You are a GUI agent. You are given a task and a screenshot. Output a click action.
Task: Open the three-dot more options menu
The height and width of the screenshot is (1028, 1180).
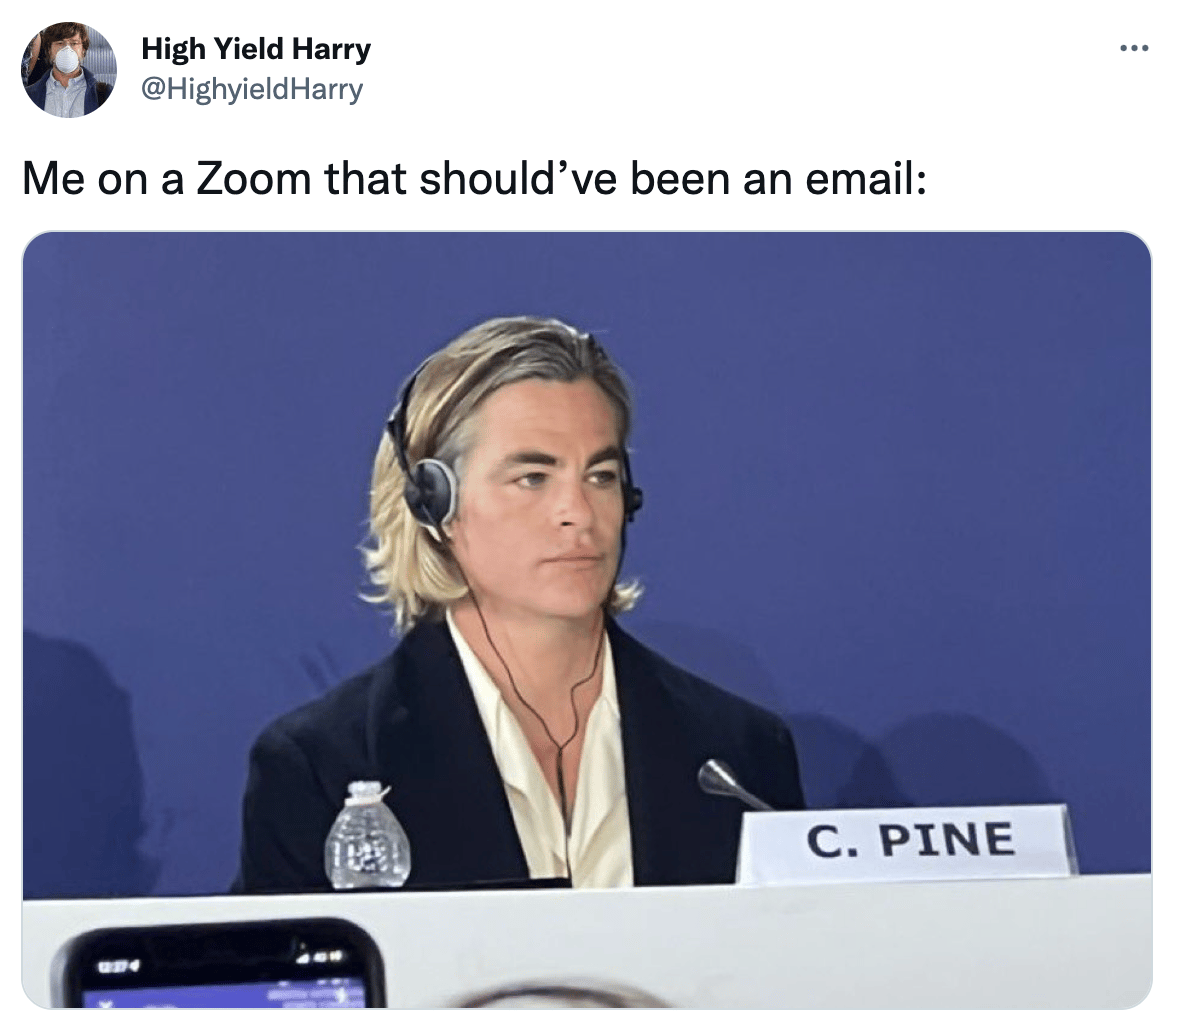1134,49
